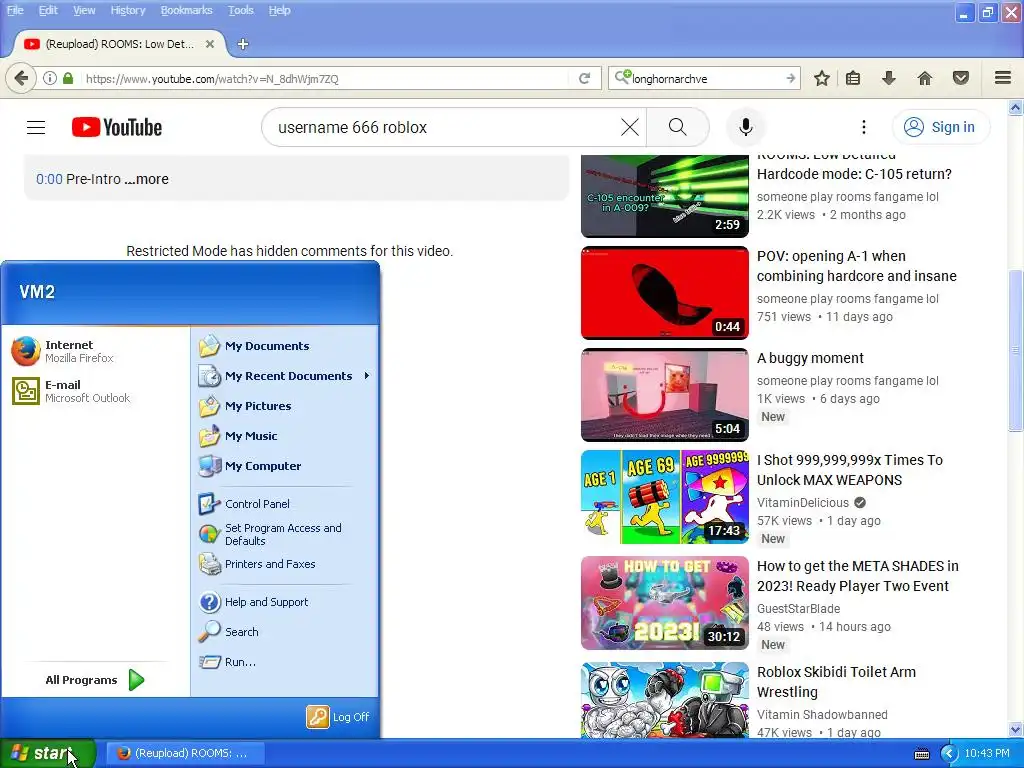The width and height of the screenshot is (1024, 768).
Task: Open Set Program Access and Defaults
Action: (x=285, y=534)
